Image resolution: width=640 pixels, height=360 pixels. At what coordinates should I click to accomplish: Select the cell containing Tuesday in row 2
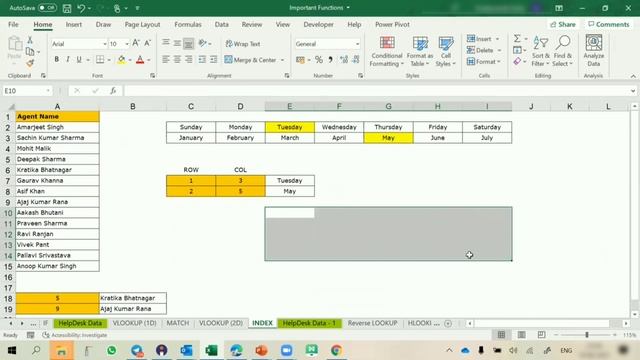tap(289, 127)
